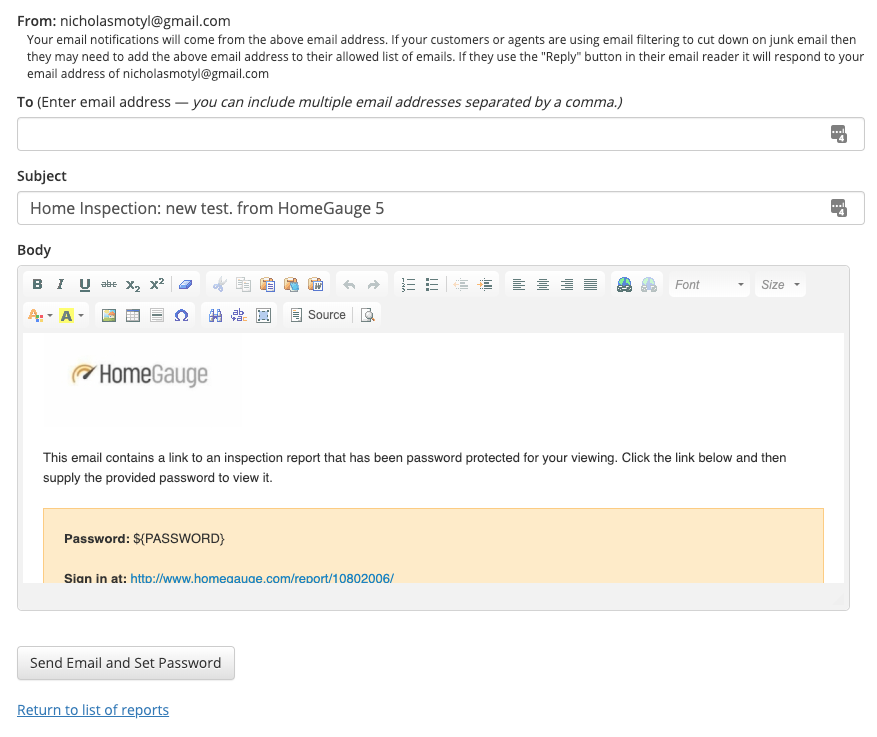877x737 pixels.
Task: Toggle italic text formatting
Action: [x=61, y=285]
